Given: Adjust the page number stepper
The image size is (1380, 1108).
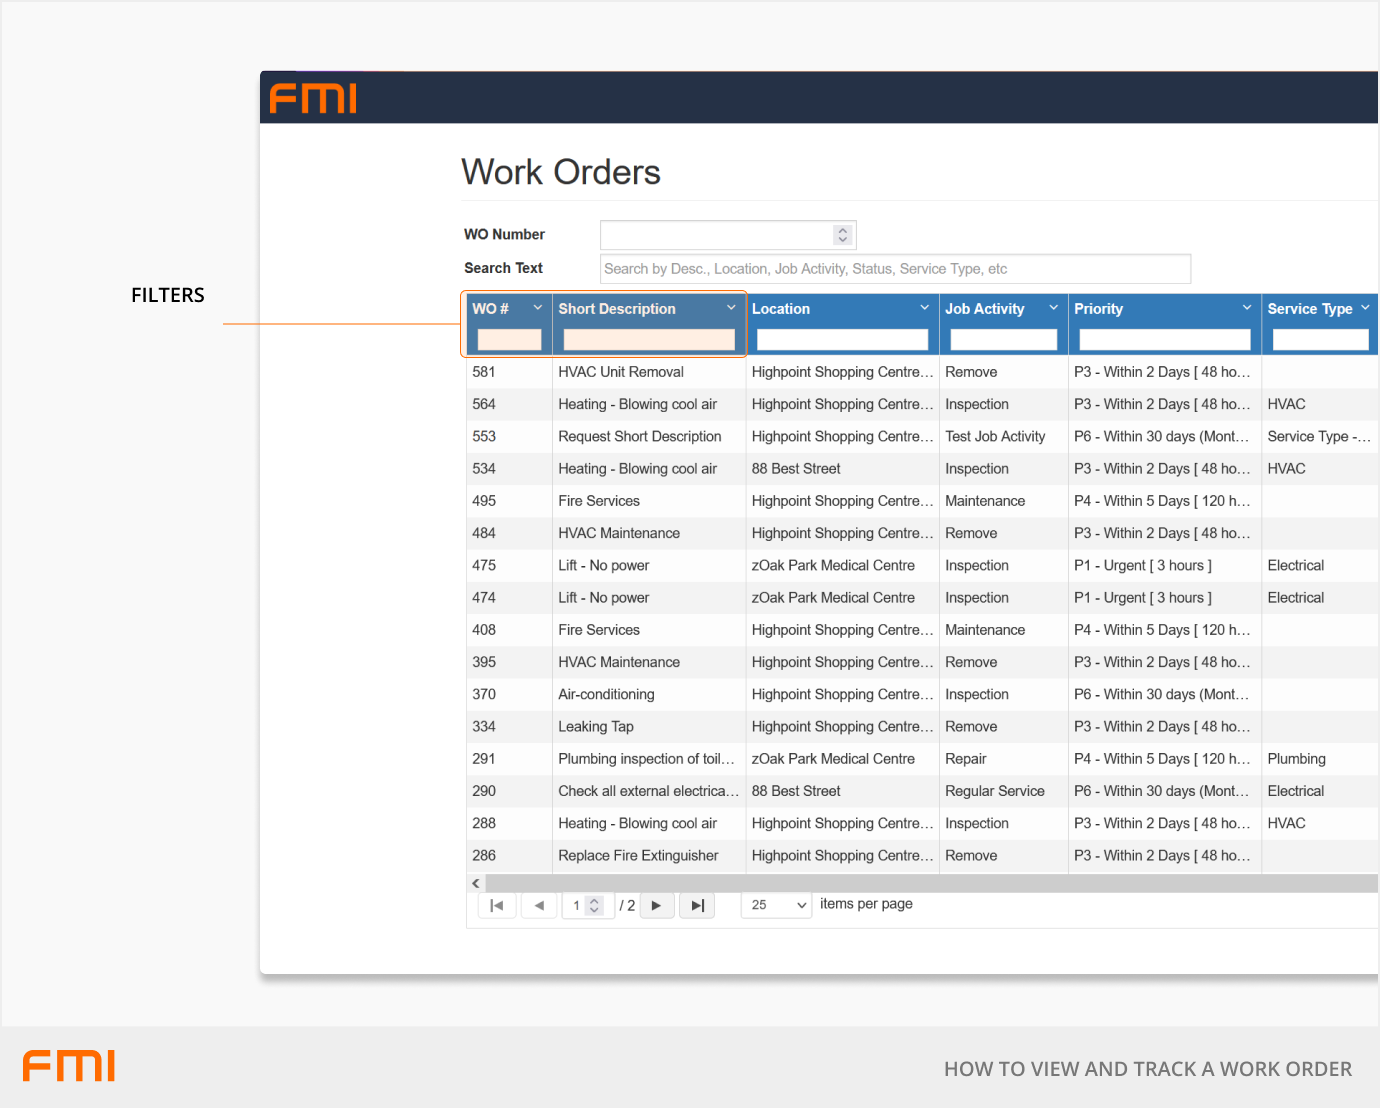Looking at the screenshot, I should [x=594, y=905].
